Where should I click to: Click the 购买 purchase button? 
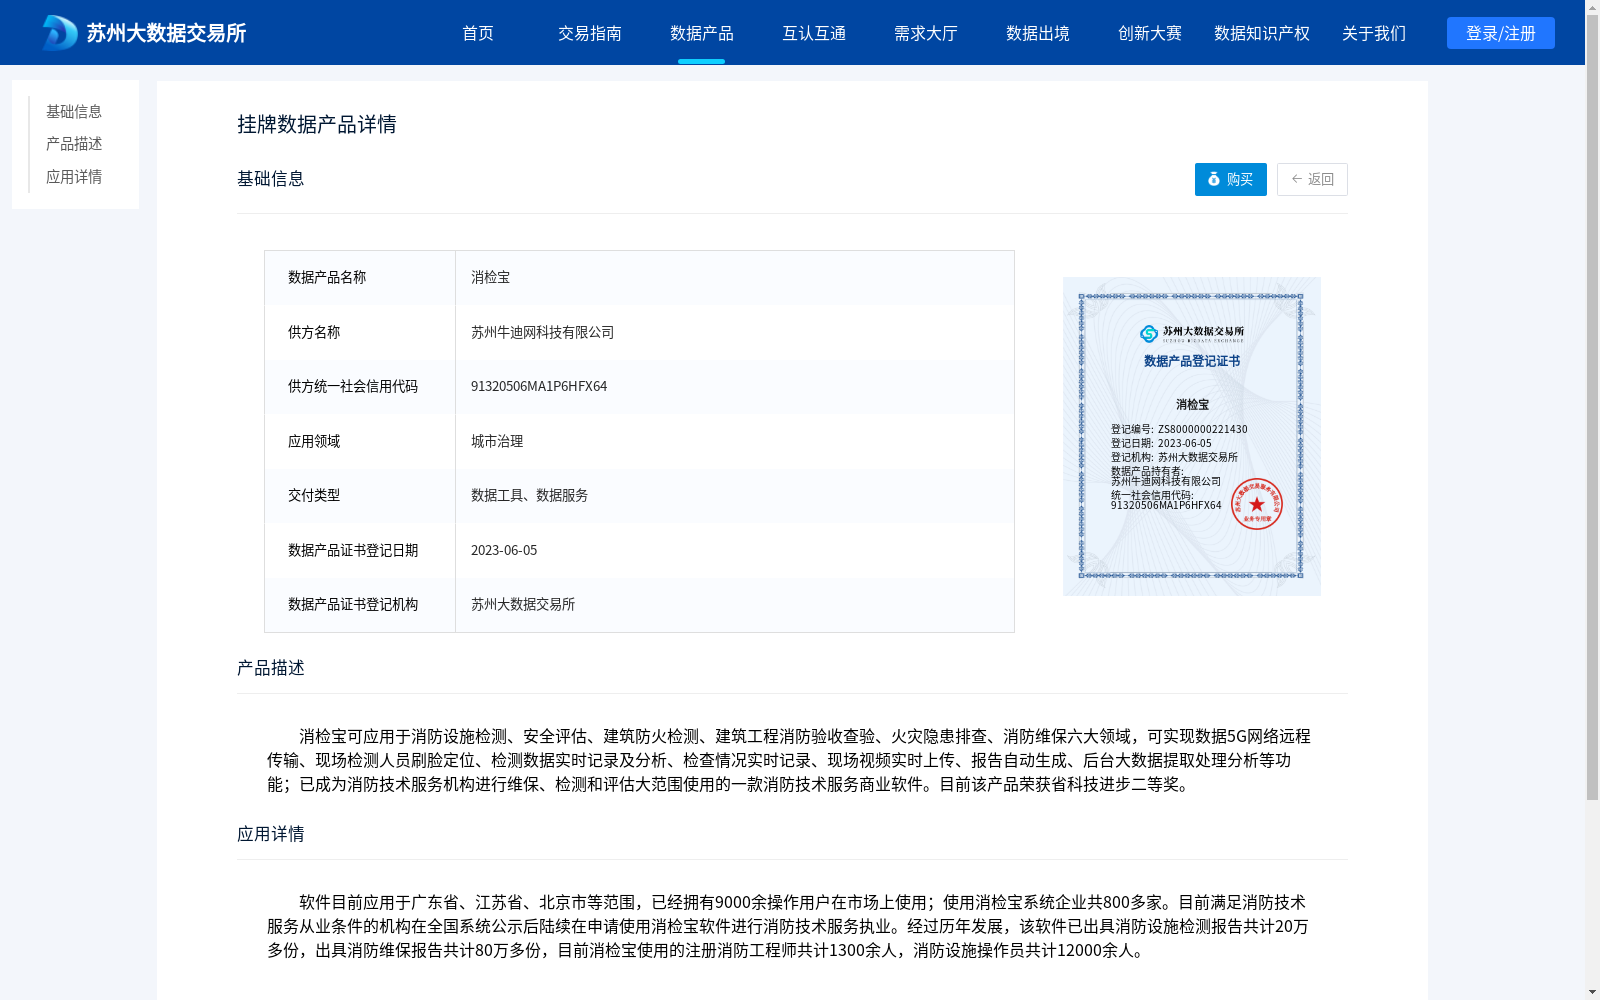coord(1231,179)
